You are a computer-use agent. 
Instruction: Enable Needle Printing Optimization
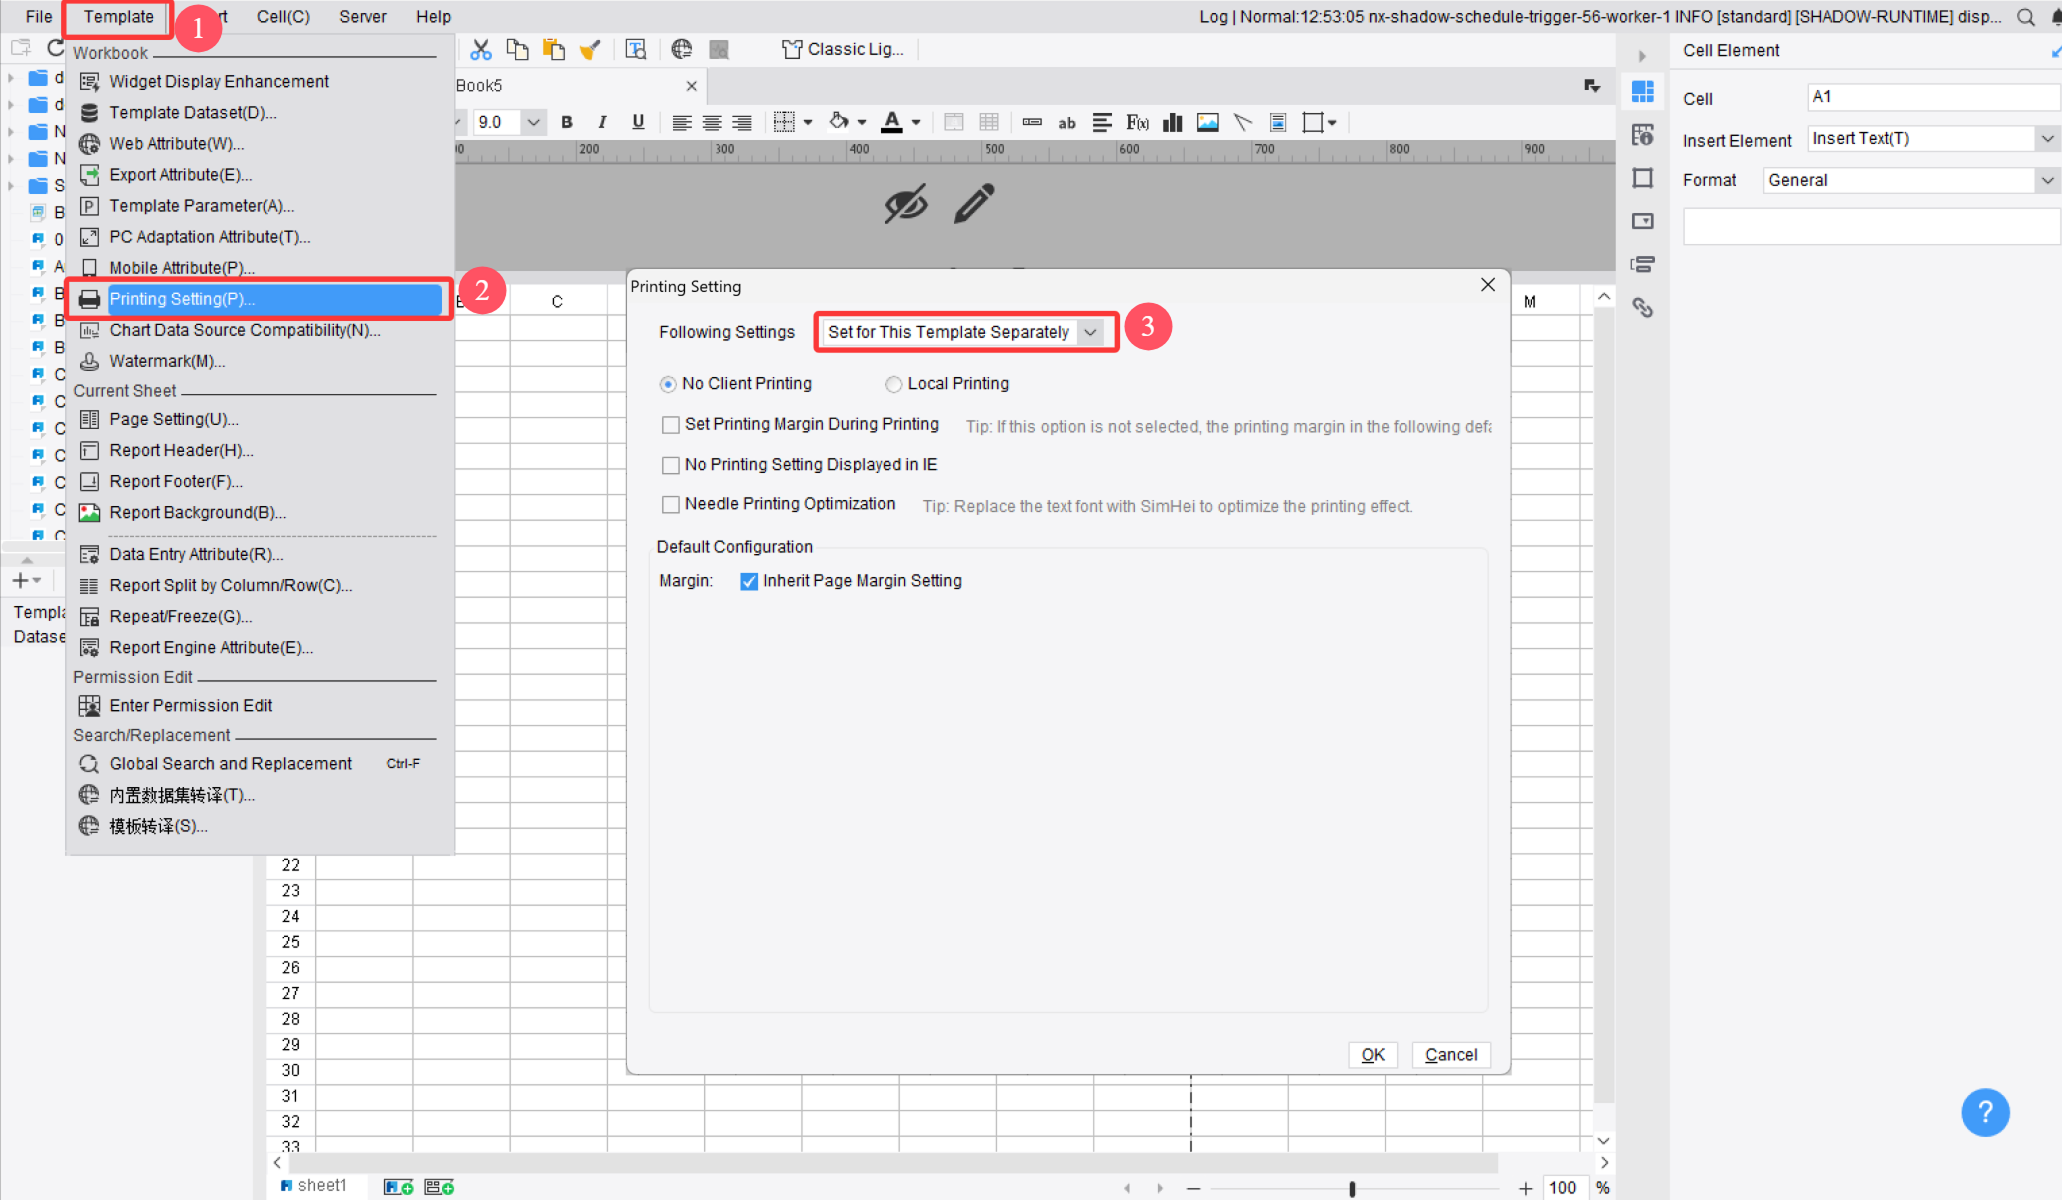coord(671,505)
